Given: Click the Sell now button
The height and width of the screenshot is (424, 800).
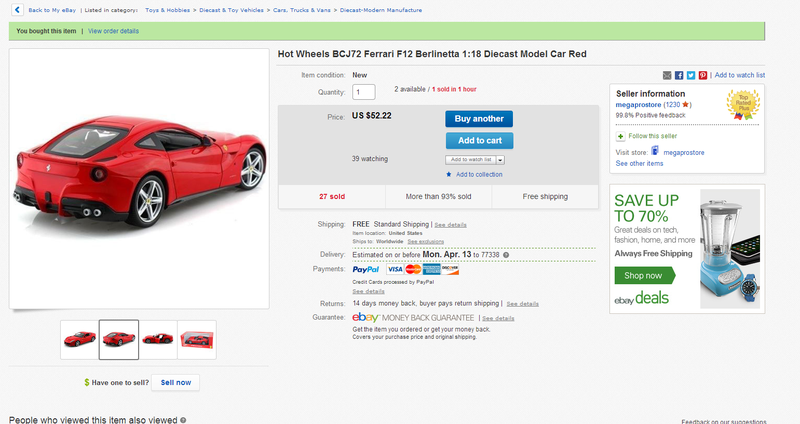Looking at the screenshot, I should (x=176, y=383).
